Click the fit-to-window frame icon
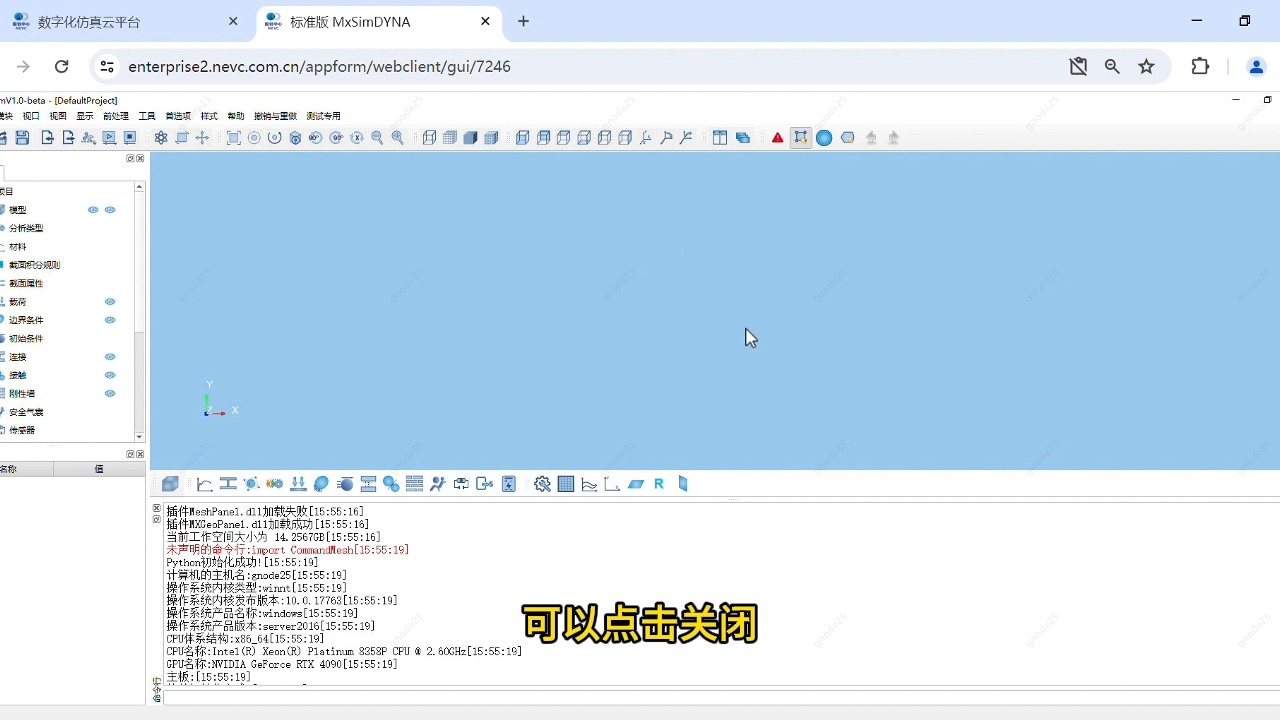This screenshot has width=1280, height=720. [233, 138]
